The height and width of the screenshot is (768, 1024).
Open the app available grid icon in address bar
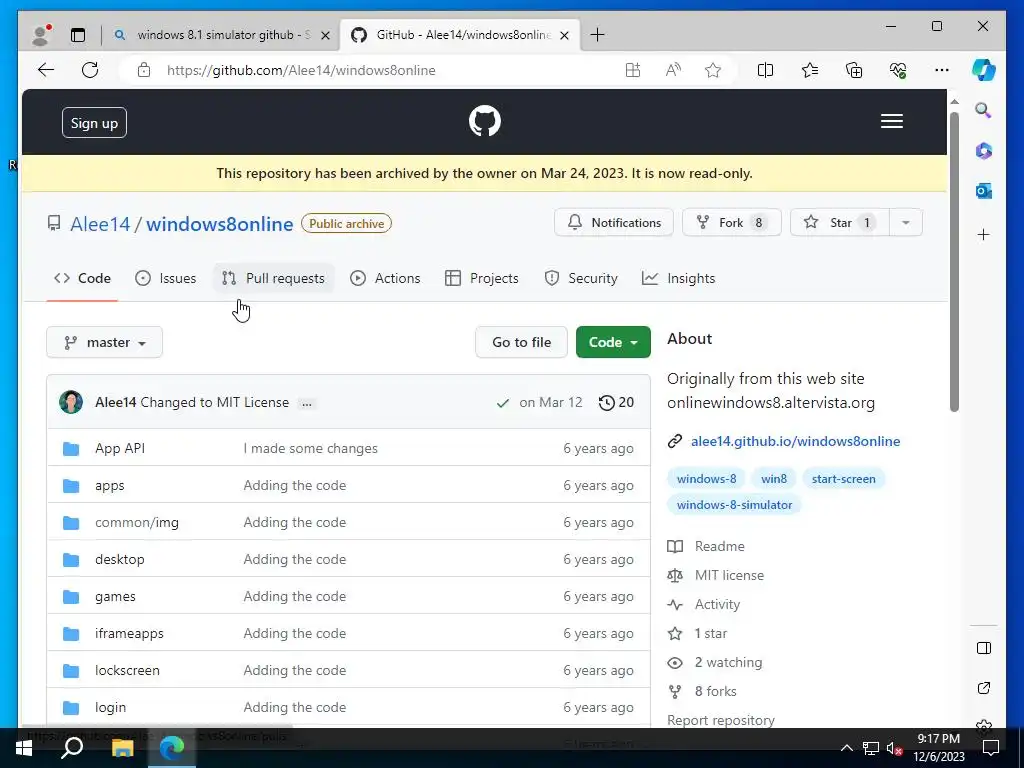click(633, 70)
